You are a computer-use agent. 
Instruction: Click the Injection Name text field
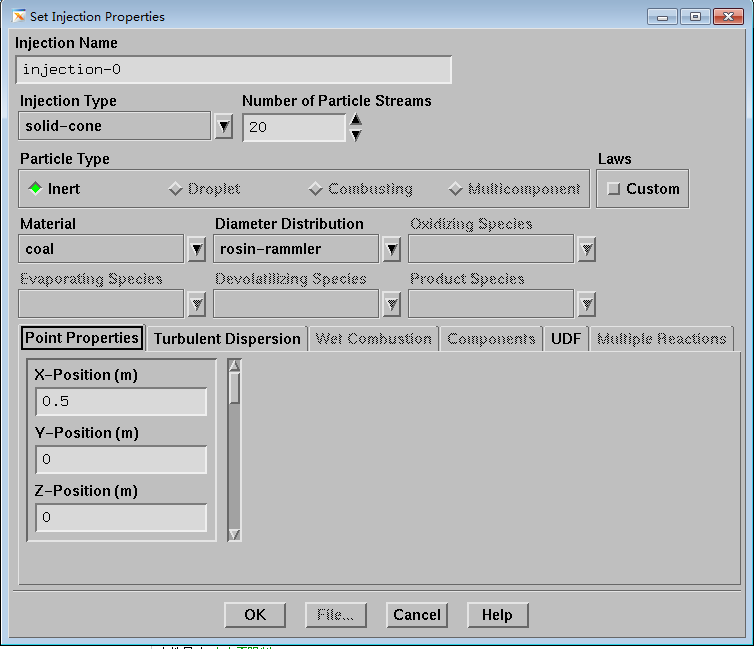click(x=234, y=70)
